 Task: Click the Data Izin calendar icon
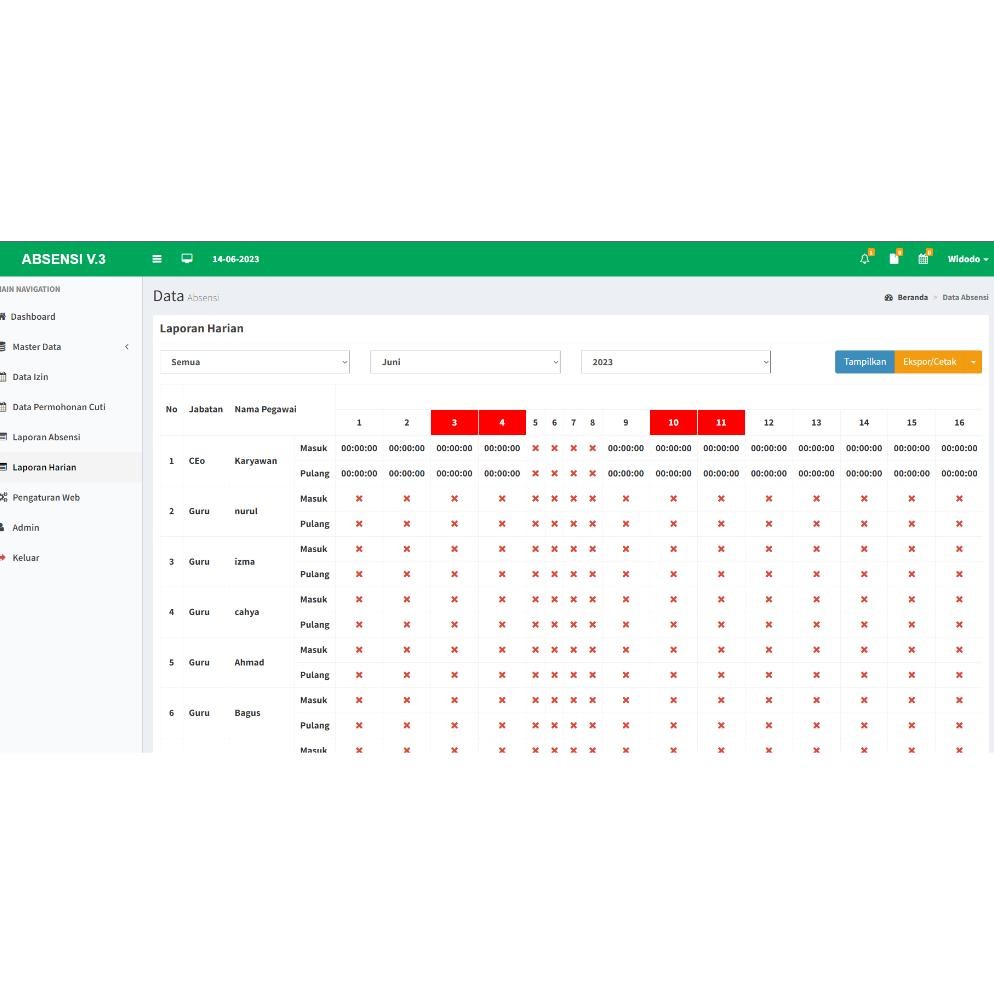3,377
